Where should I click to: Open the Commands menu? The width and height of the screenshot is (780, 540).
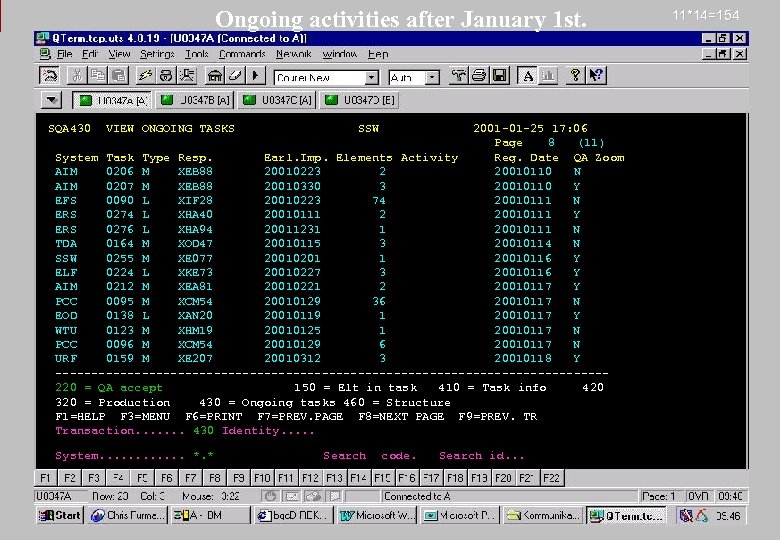(242, 54)
